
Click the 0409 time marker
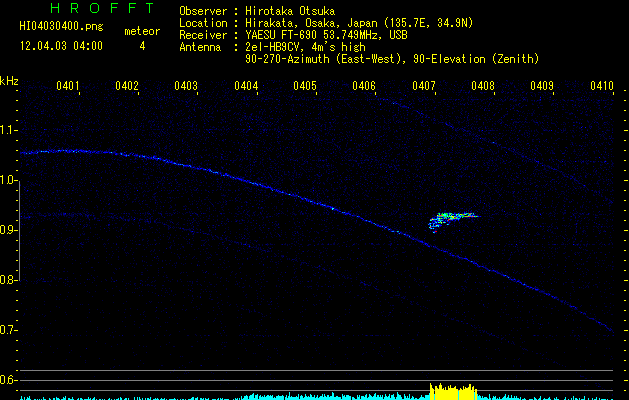coord(542,86)
